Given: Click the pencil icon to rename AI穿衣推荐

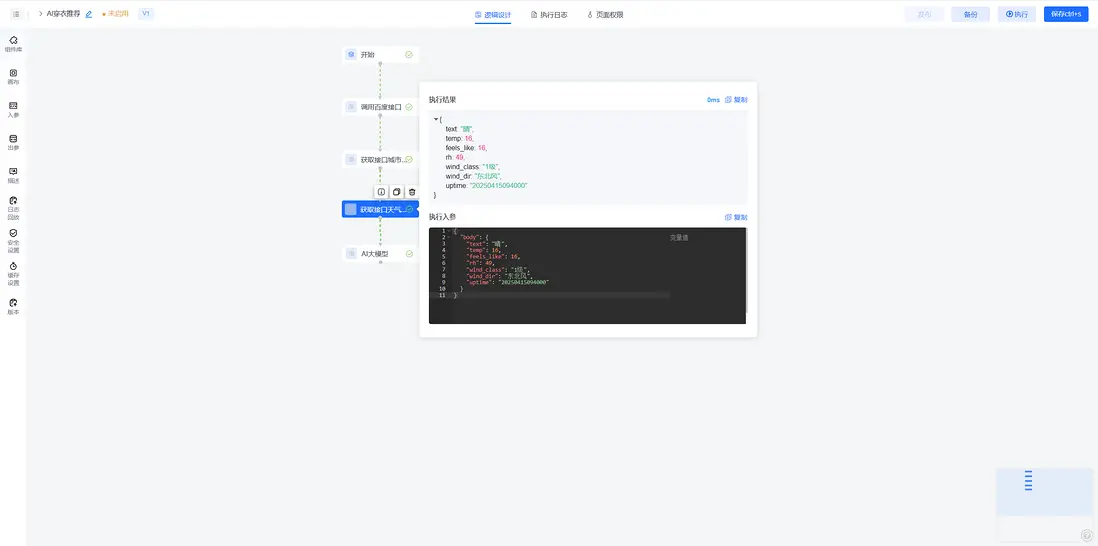Looking at the screenshot, I should (x=88, y=14).
